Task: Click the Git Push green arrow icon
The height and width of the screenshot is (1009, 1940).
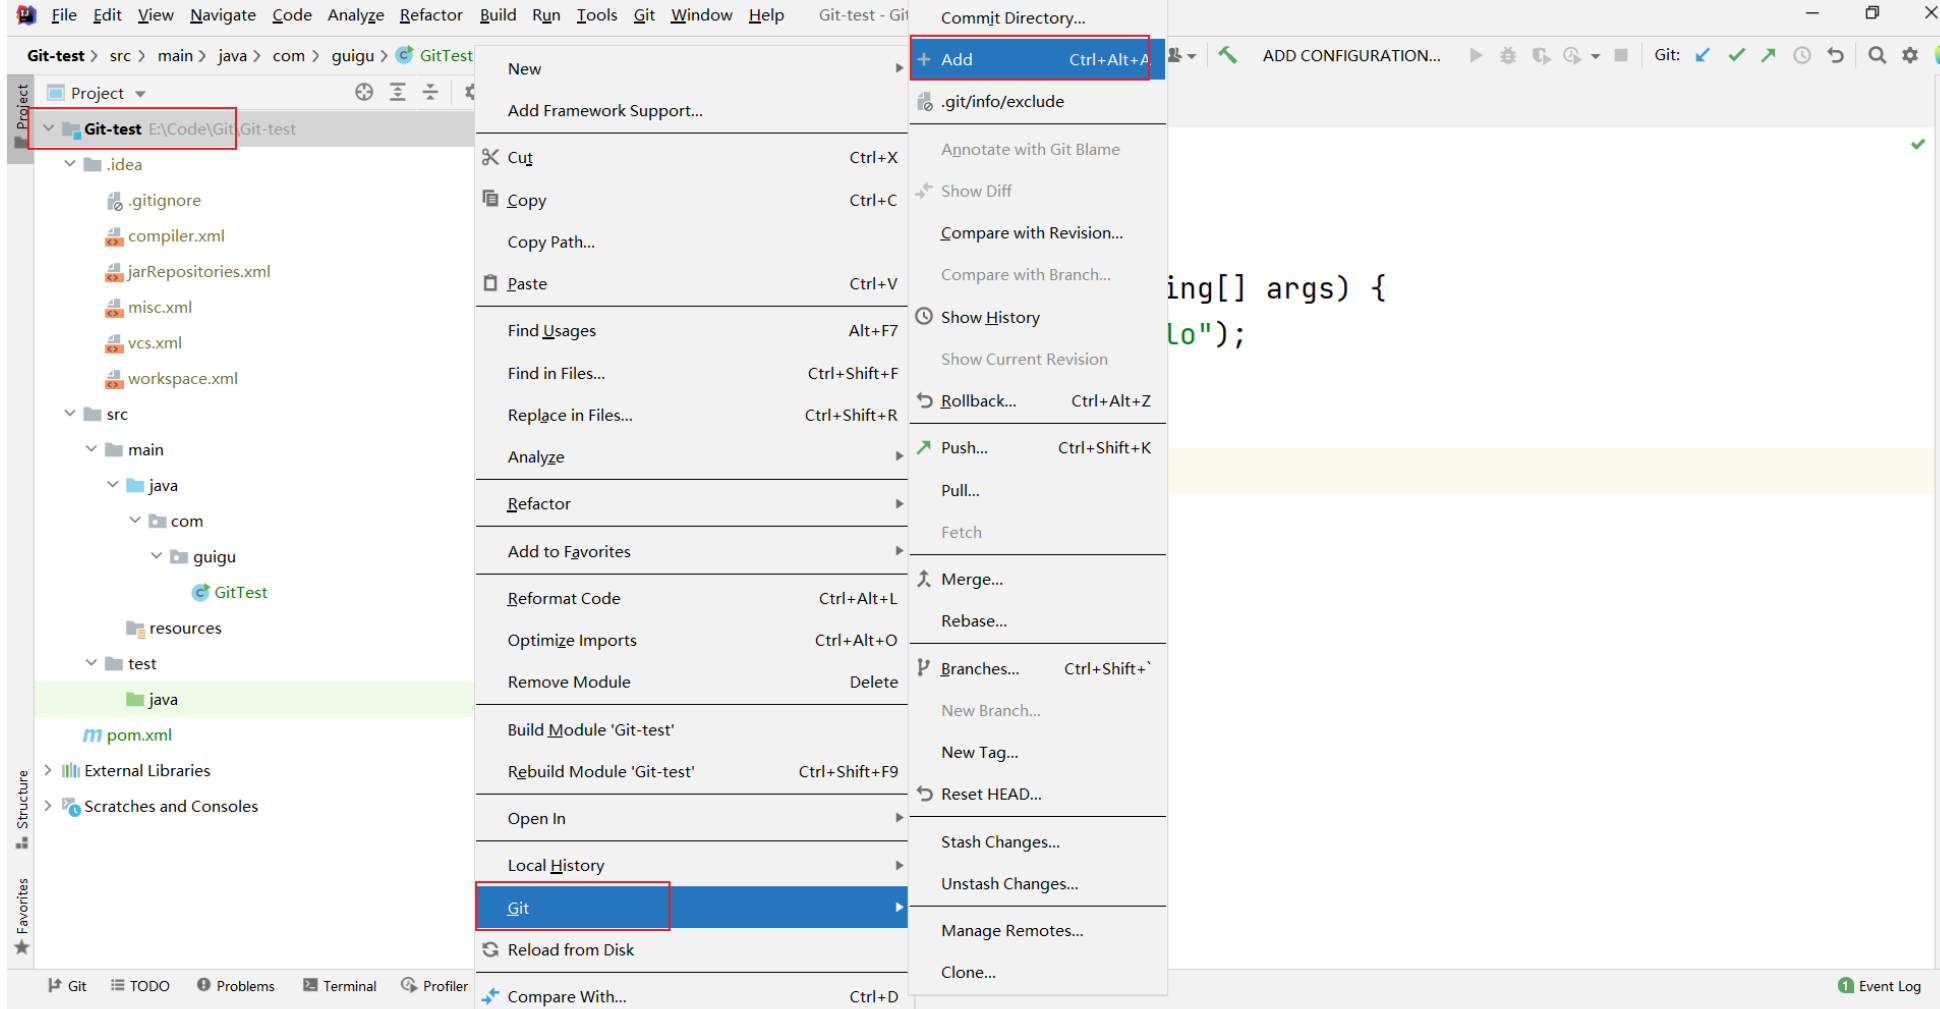Action: [1769, 55]
